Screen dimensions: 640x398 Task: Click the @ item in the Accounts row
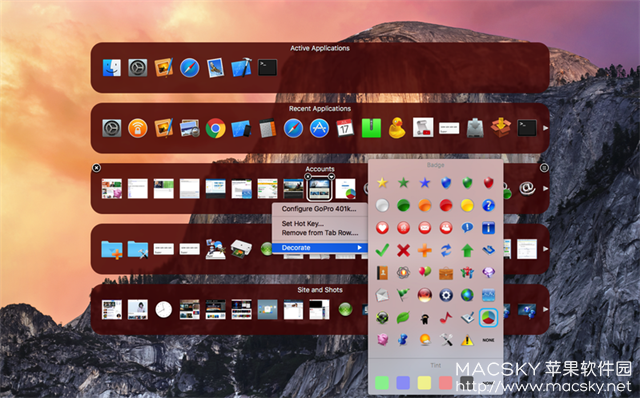[x=527, y=189]
